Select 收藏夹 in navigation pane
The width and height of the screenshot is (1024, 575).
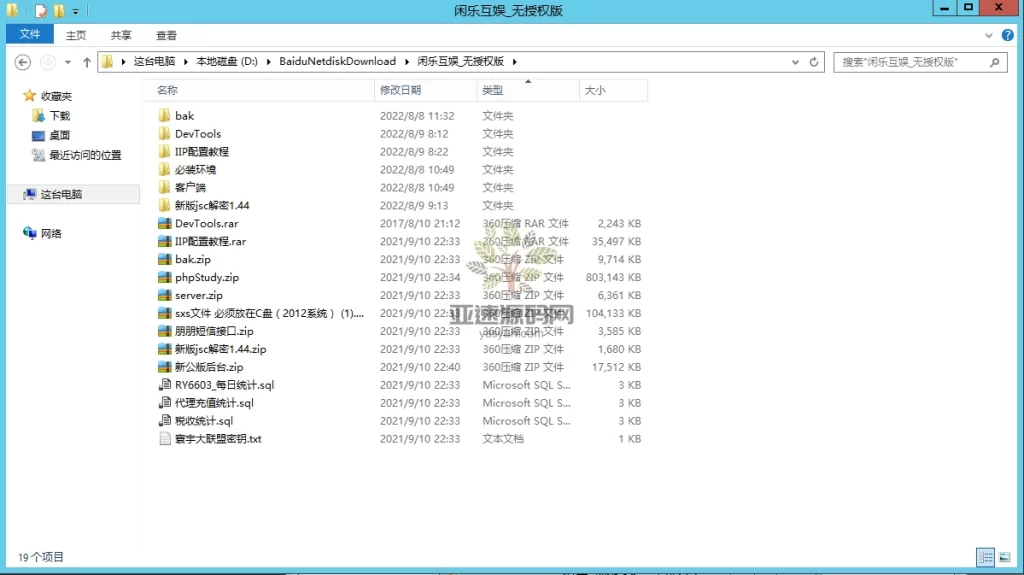pos(56,96)
